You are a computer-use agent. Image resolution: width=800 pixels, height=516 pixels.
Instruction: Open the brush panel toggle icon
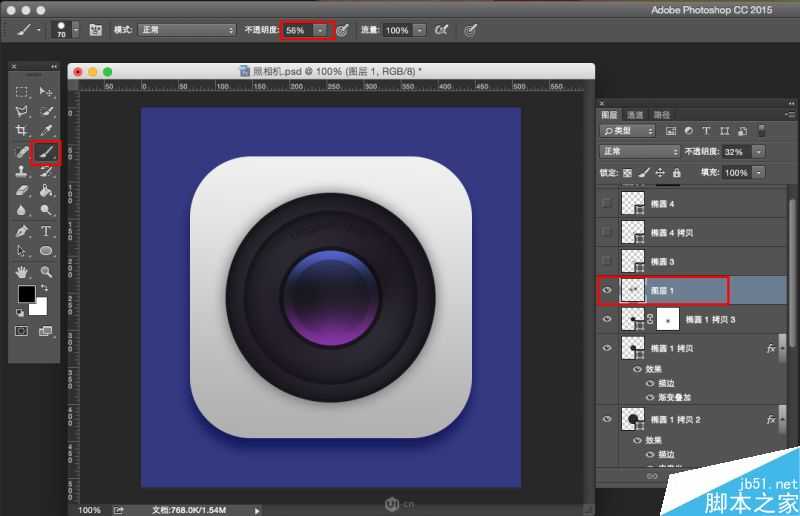pos(96,31)
